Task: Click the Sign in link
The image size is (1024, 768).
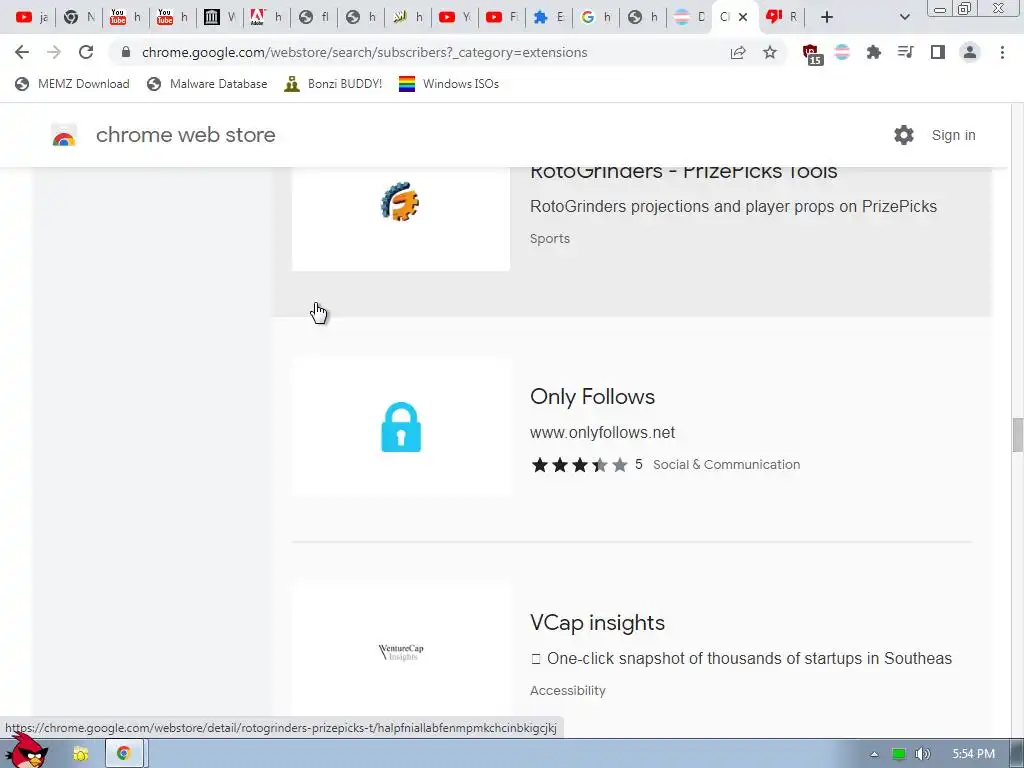Action: pyautogui.click(x=953, y=135)
